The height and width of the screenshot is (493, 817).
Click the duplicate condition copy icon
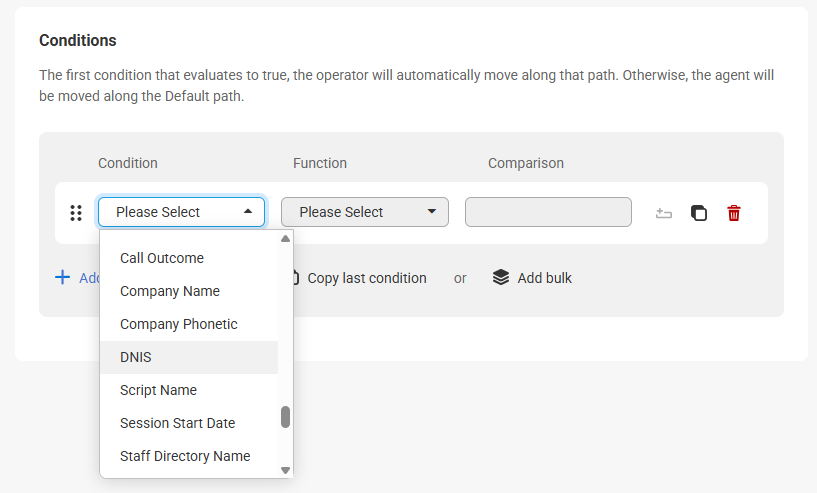coord(699,213)
